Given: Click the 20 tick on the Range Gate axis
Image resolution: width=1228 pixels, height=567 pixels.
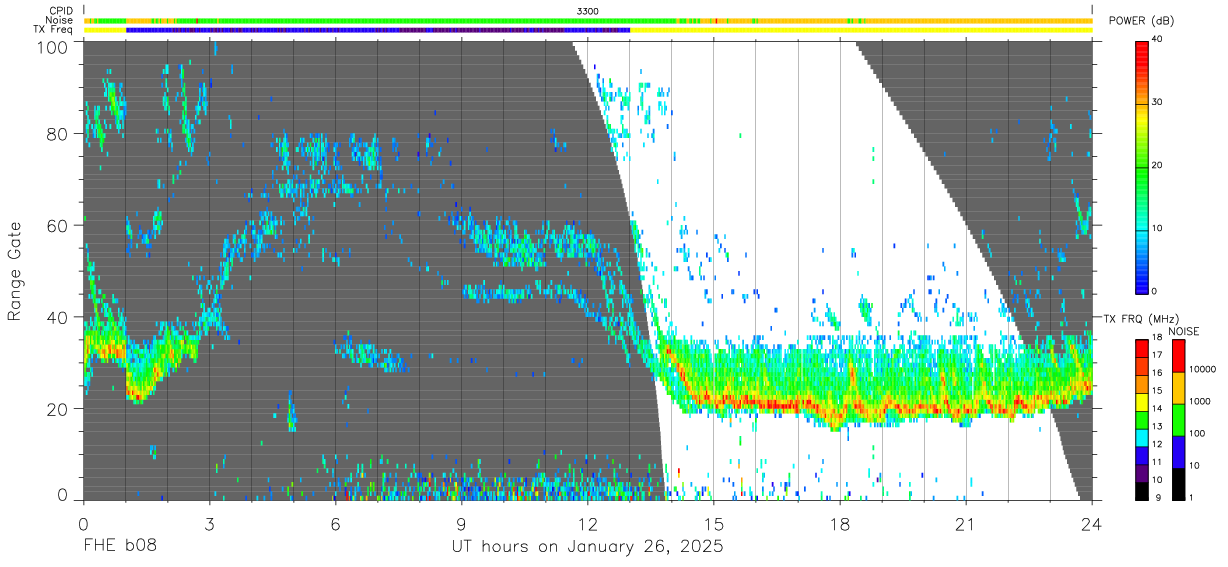Looking at the screenshot, I should (58, 408).
